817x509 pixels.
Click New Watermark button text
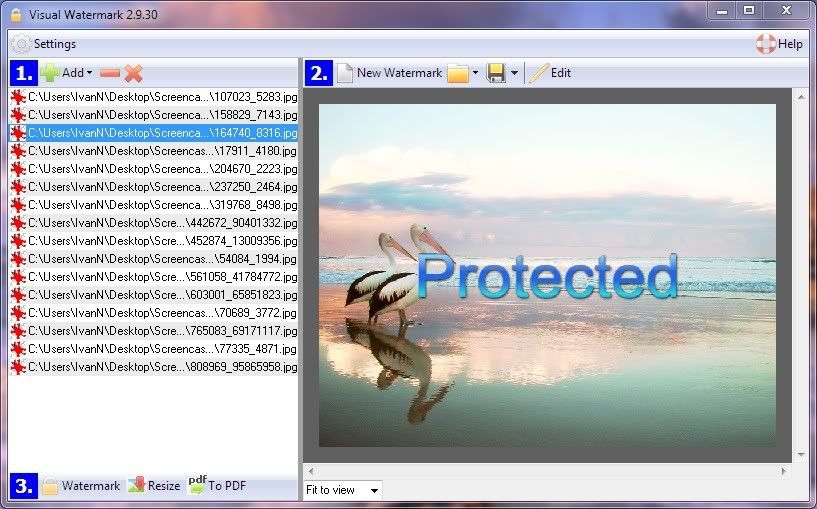point(400,73)
